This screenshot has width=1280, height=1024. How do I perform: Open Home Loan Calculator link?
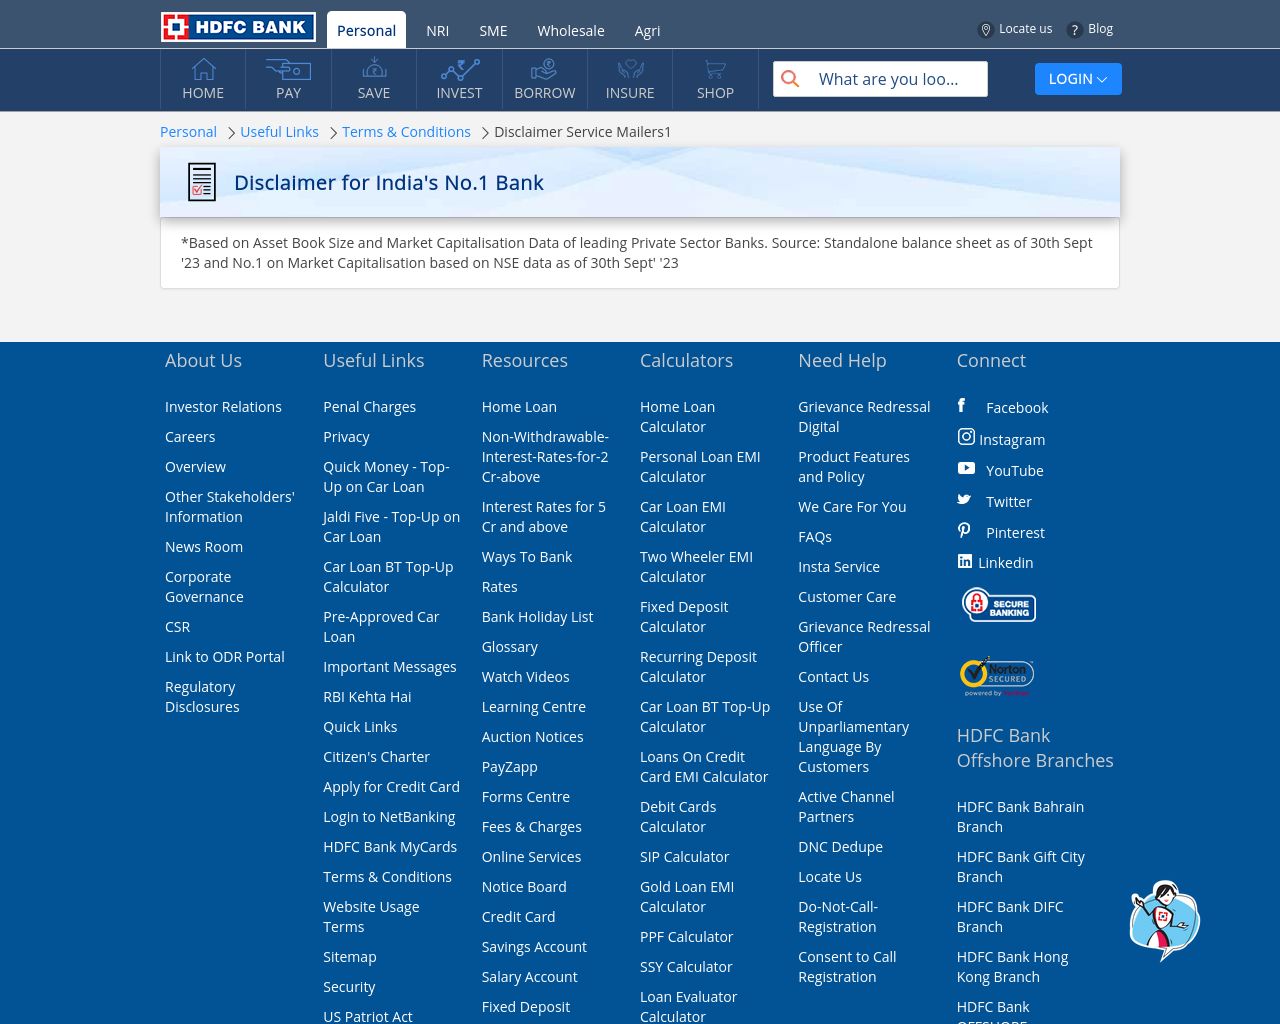click(x=677, y=417)
